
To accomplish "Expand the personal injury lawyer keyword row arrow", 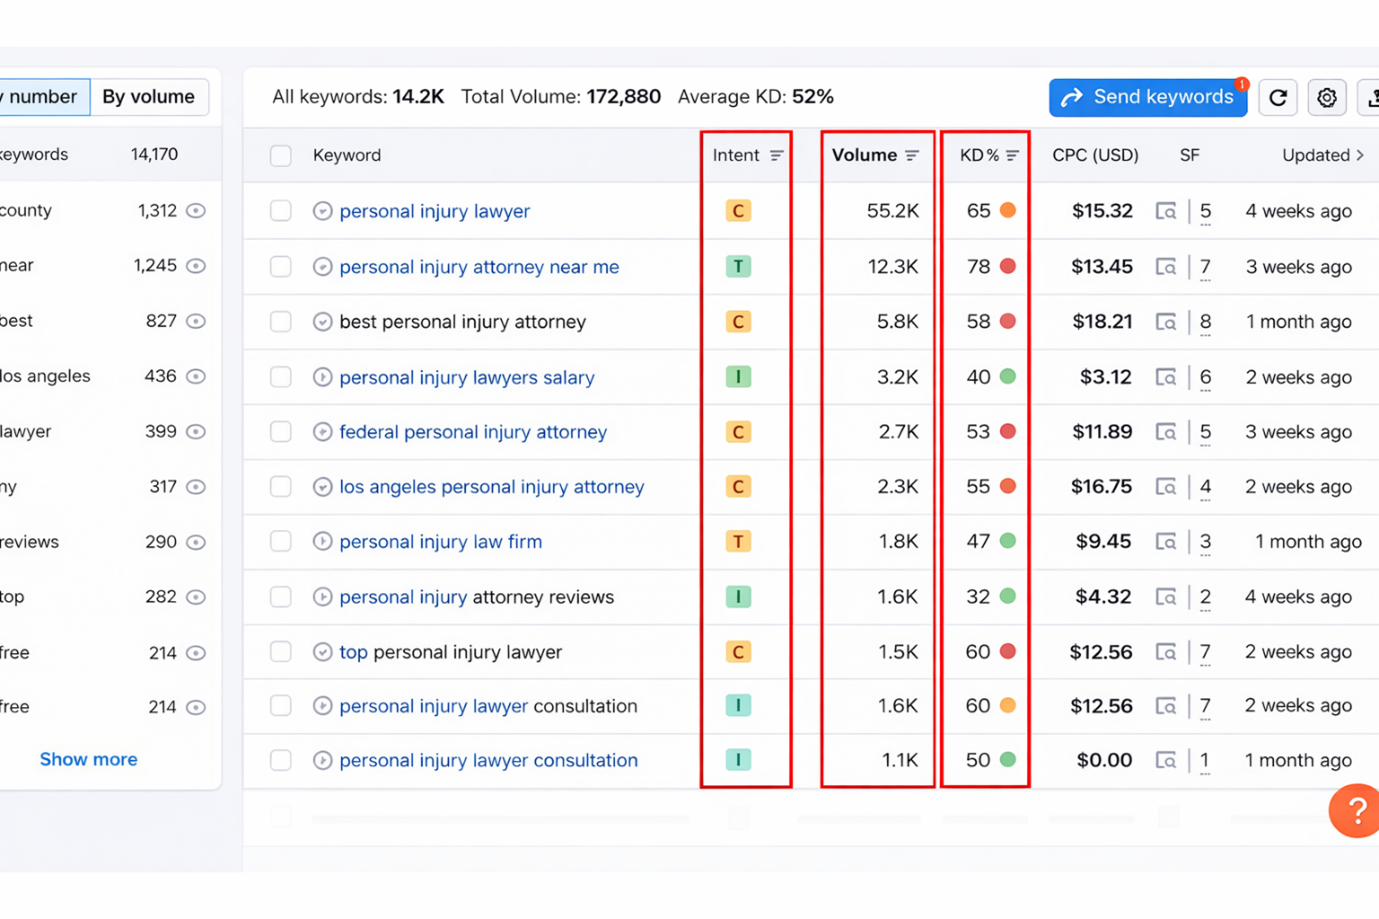I will tap(322, 211).
